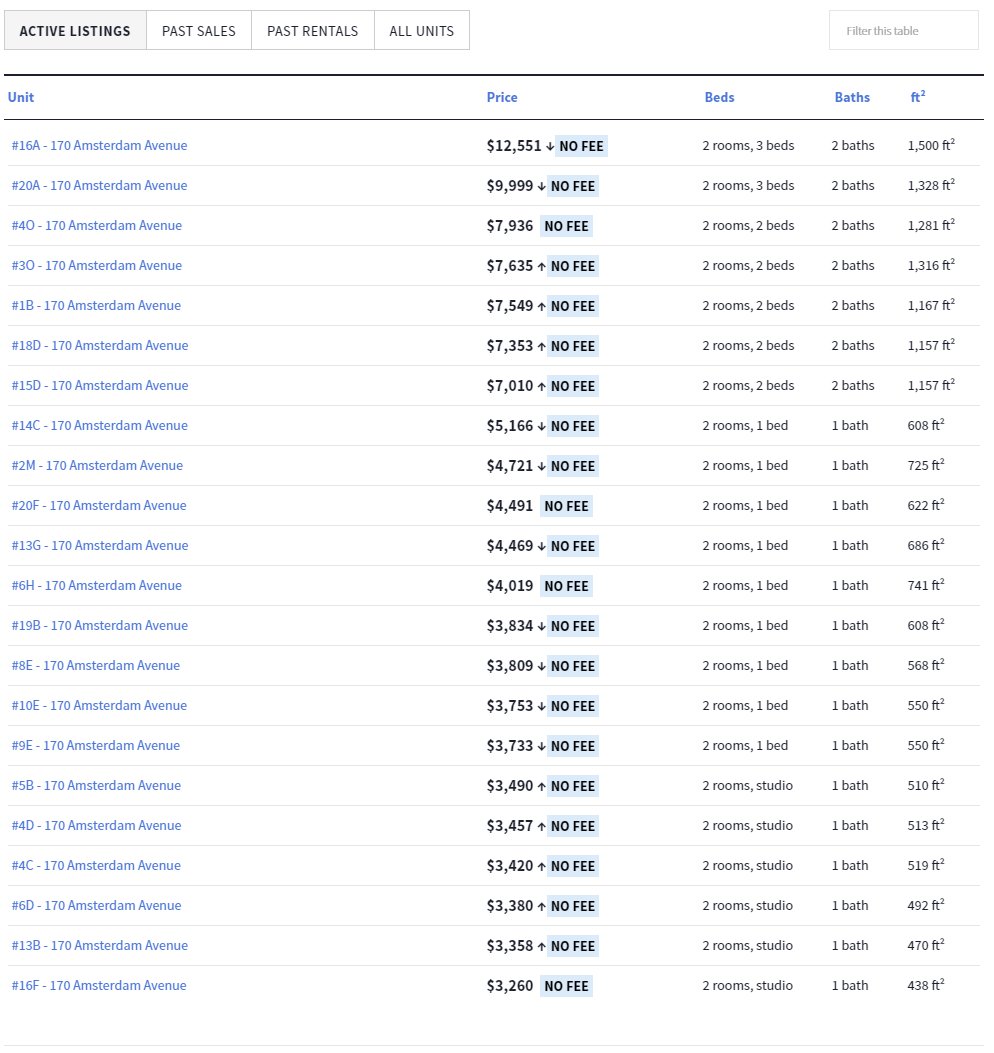Open the #16F studio listing

click(x=99, y=985)
